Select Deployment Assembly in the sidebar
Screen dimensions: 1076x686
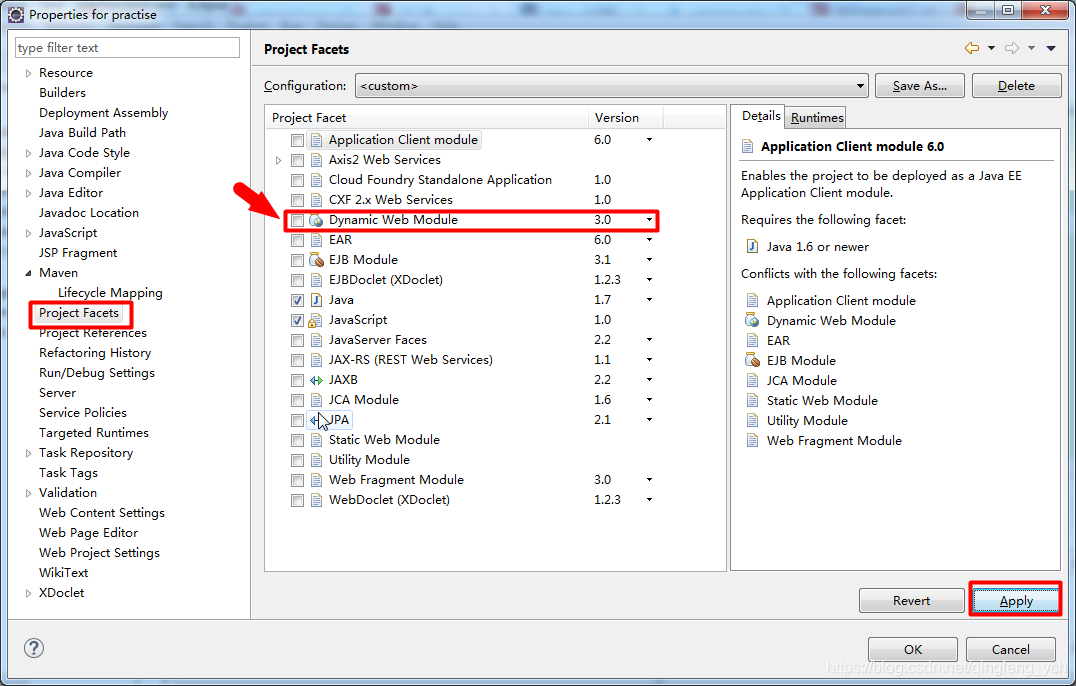coord(103,113)
